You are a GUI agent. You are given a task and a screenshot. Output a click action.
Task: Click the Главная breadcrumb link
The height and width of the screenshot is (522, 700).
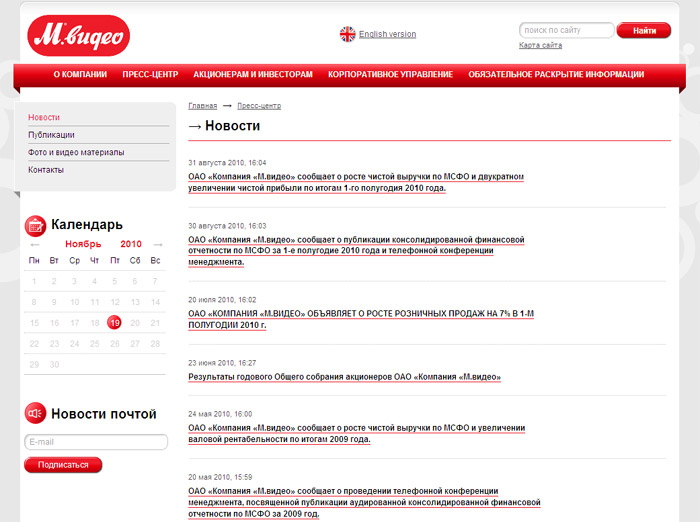pos(202,105)
